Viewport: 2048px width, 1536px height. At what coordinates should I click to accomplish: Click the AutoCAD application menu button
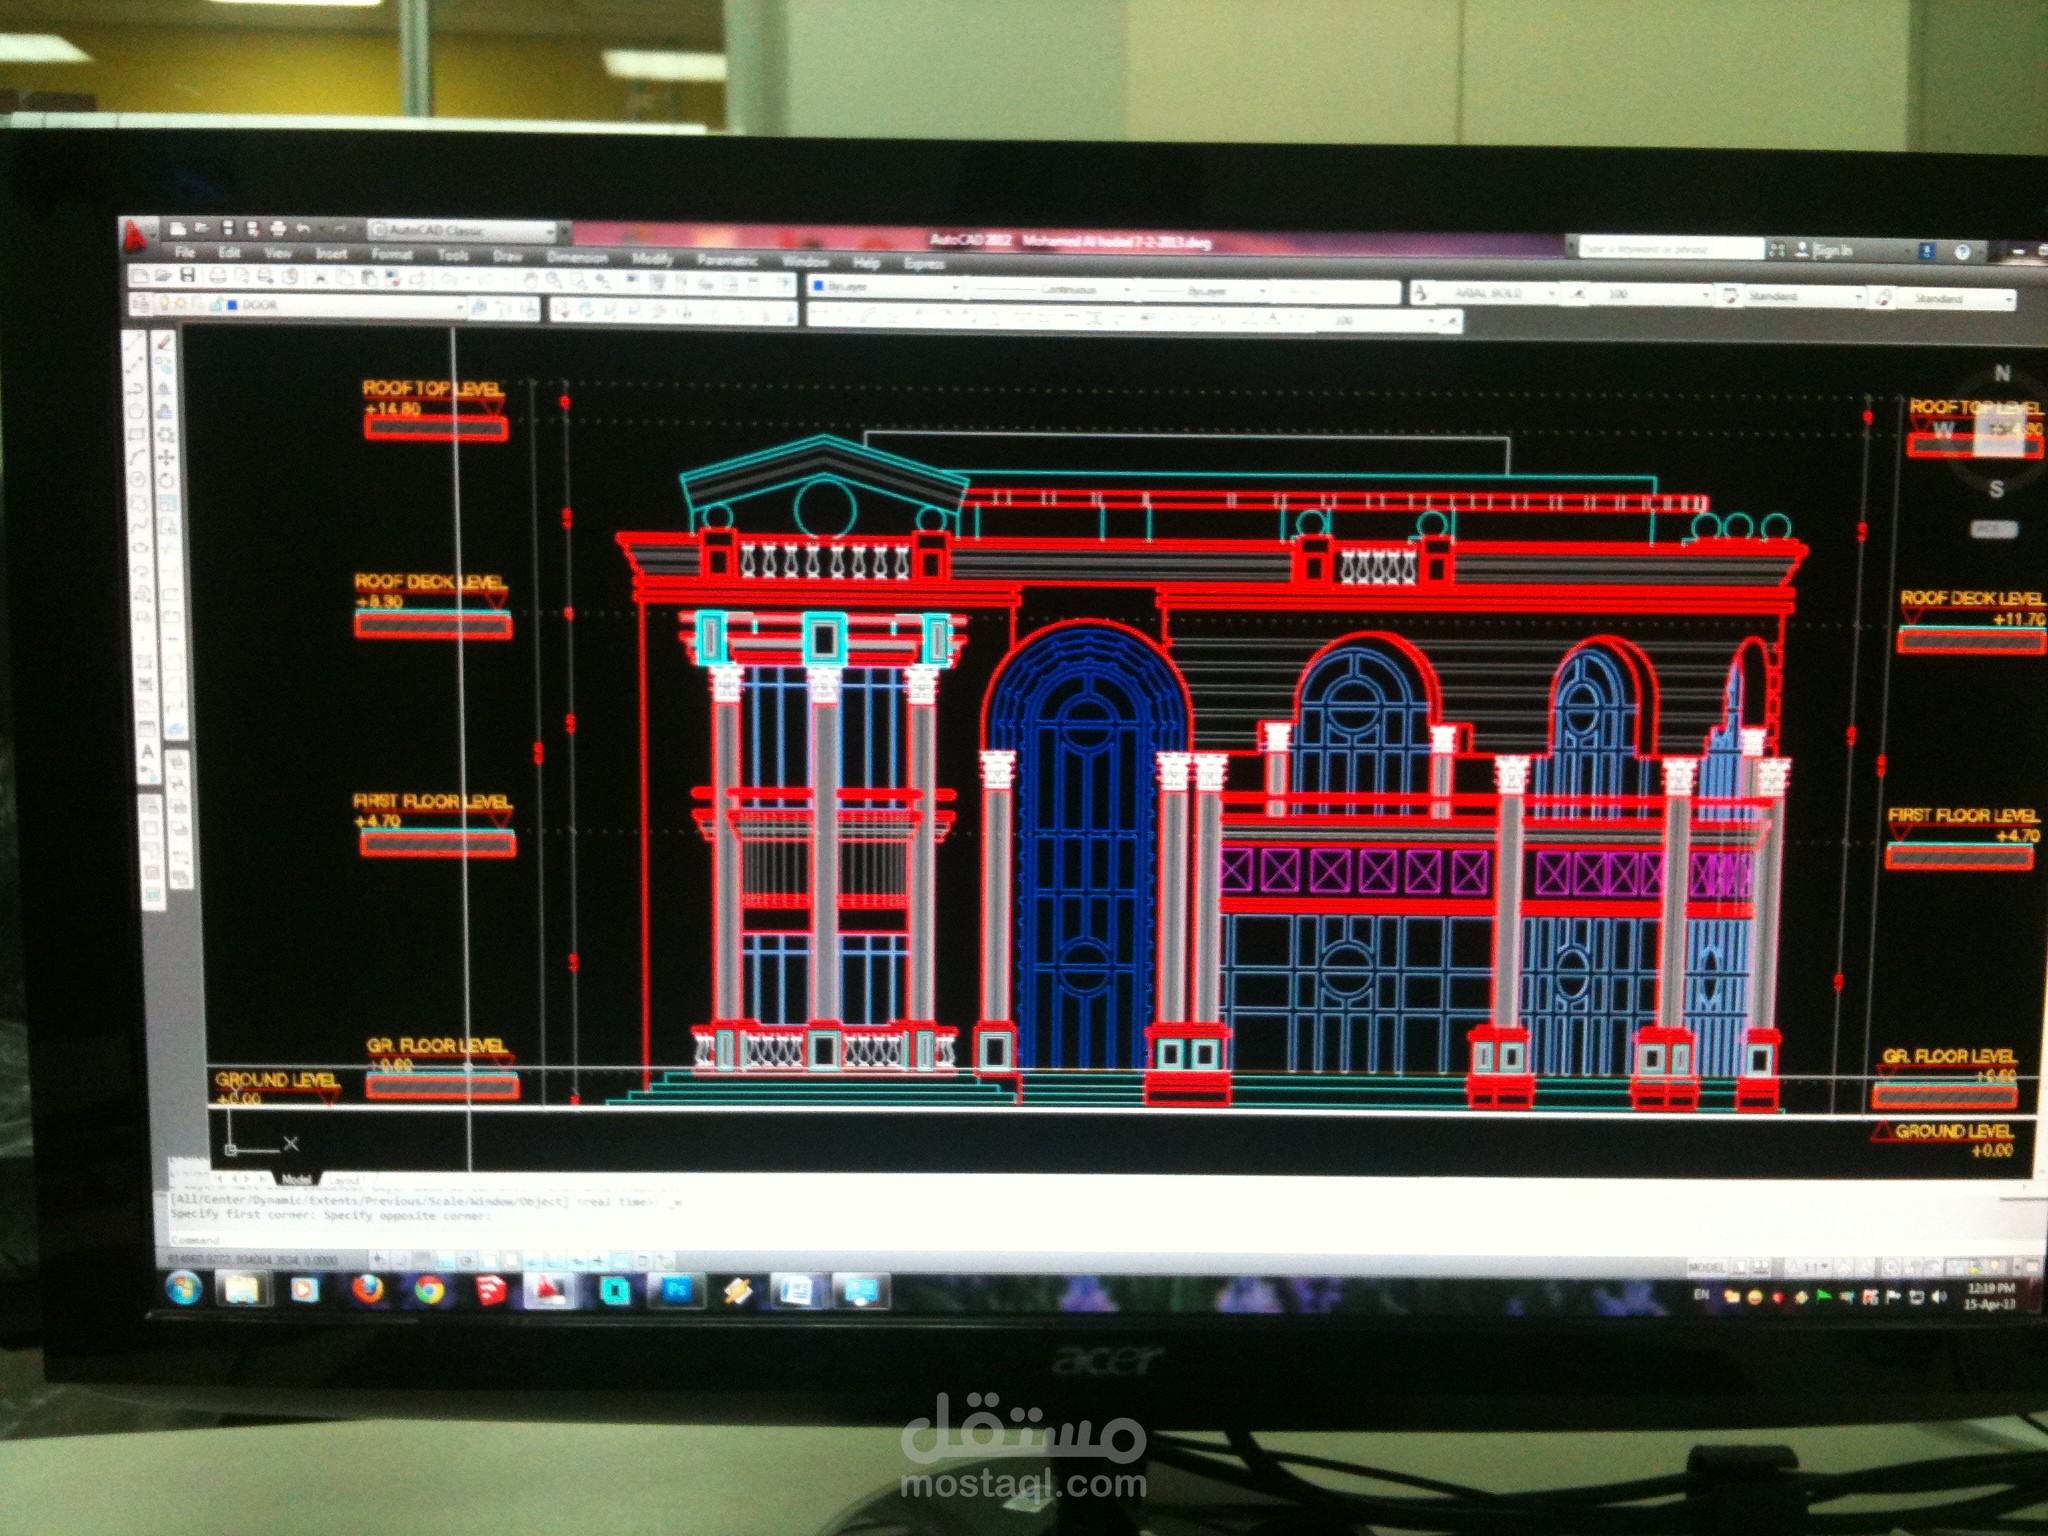point(134,237)
